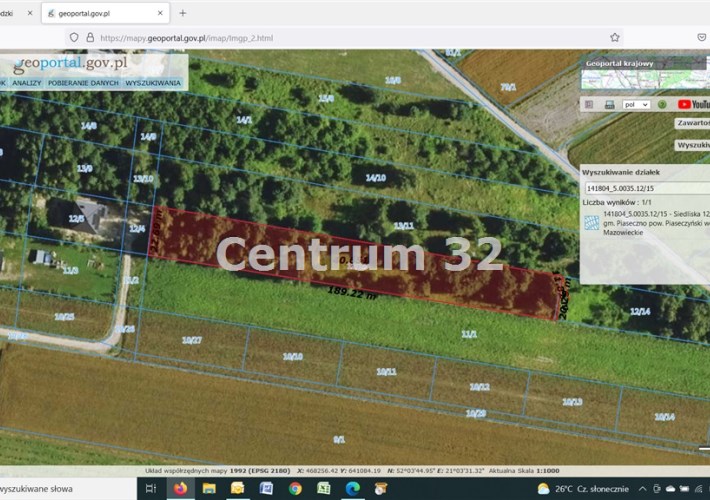
Task: Click the shield icon in address bar
Action: point(72,38)
